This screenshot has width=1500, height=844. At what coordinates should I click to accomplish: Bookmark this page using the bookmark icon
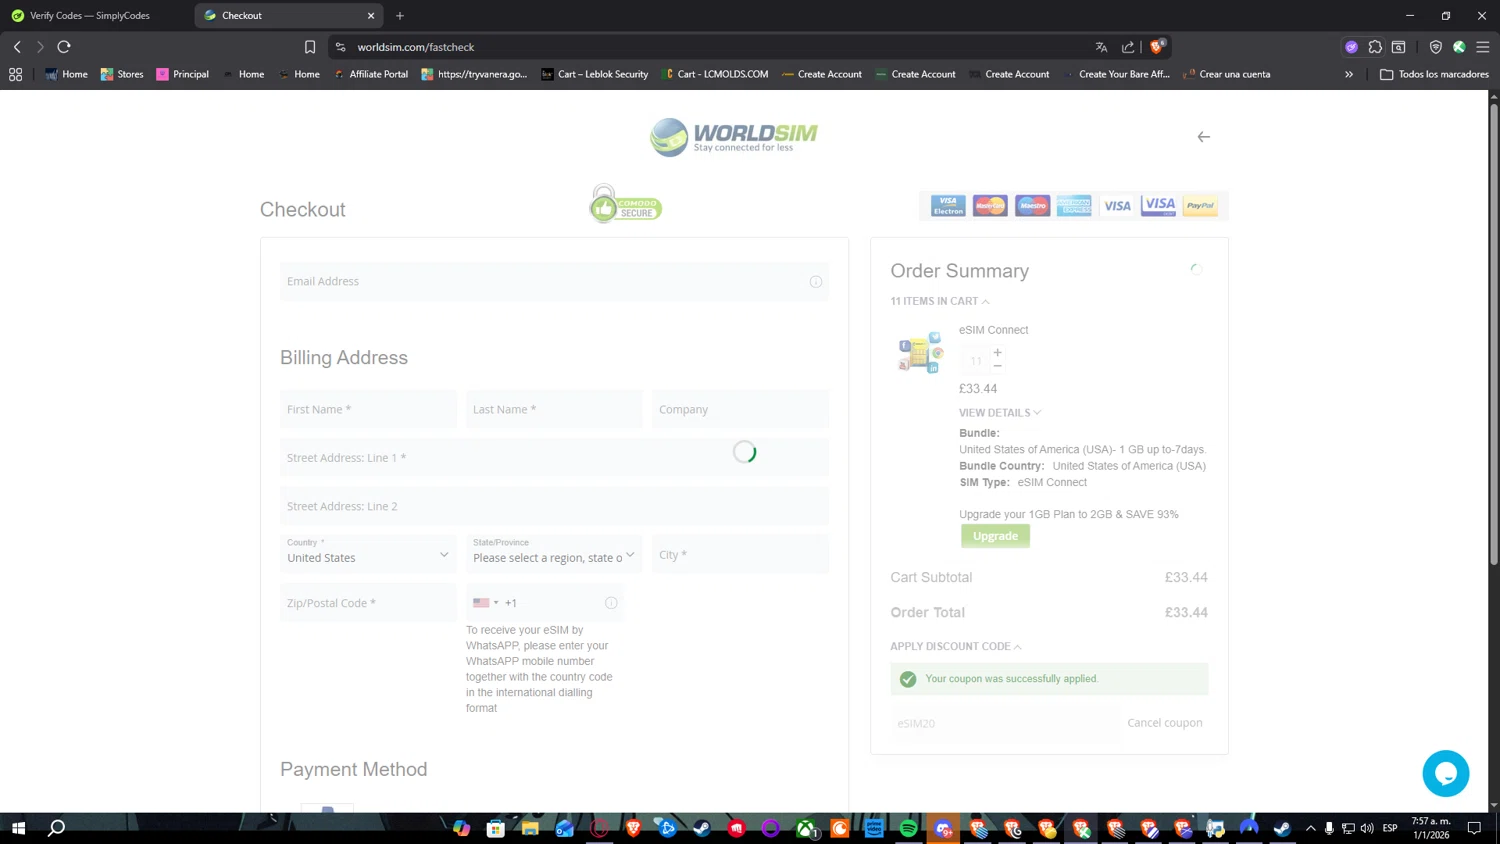tap(310, 47)
